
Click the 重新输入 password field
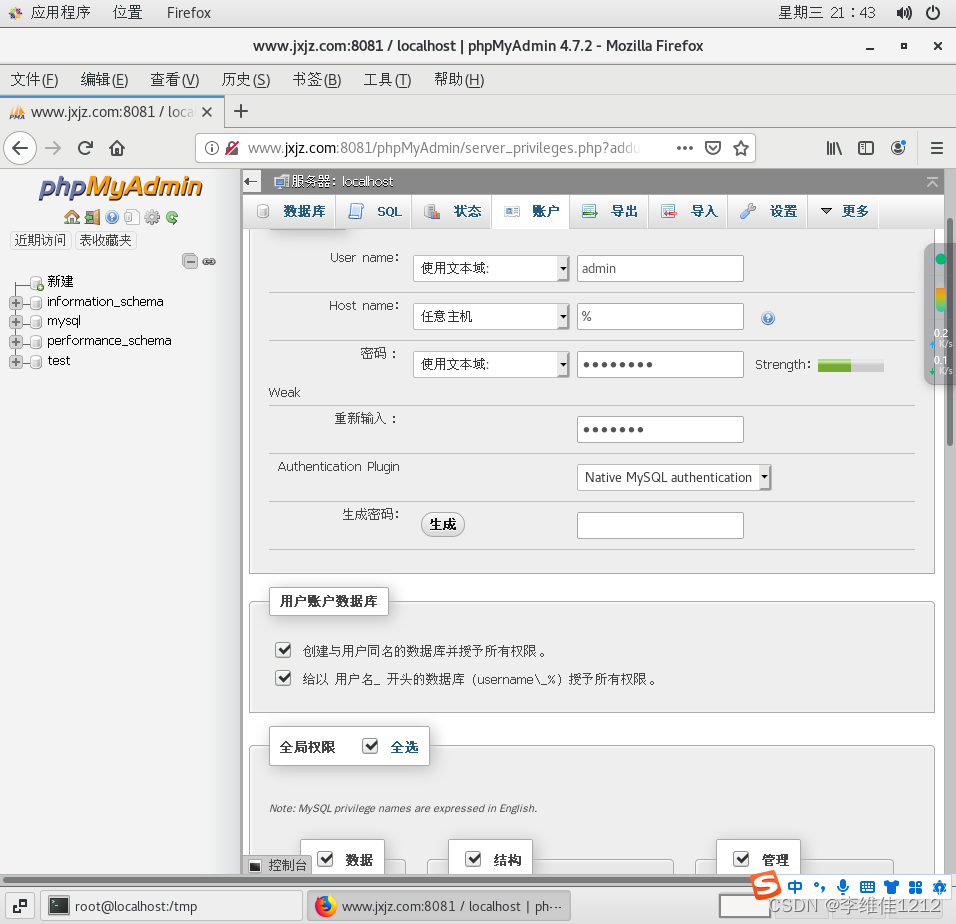(660, 429)
